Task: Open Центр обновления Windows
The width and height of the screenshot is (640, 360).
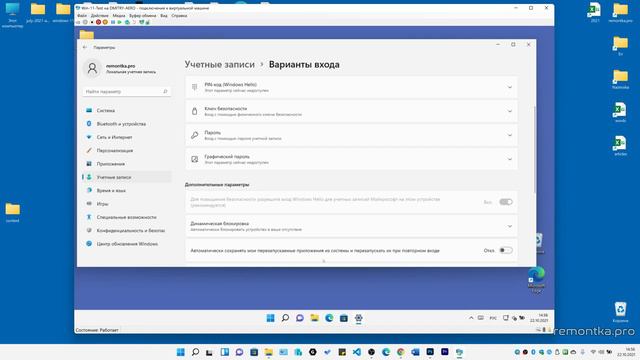Action: coord(127,244)
